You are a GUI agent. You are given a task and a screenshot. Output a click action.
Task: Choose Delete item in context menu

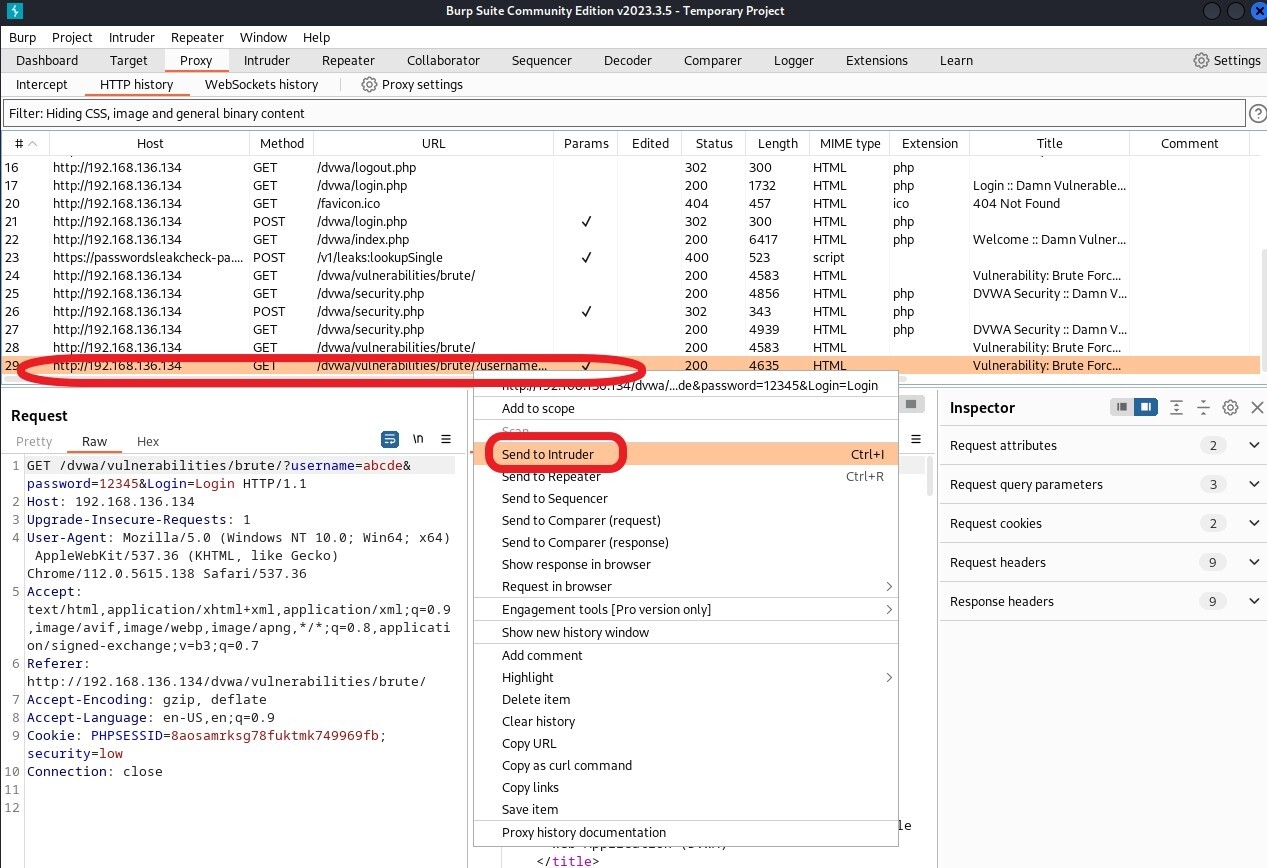click(686, 699)
